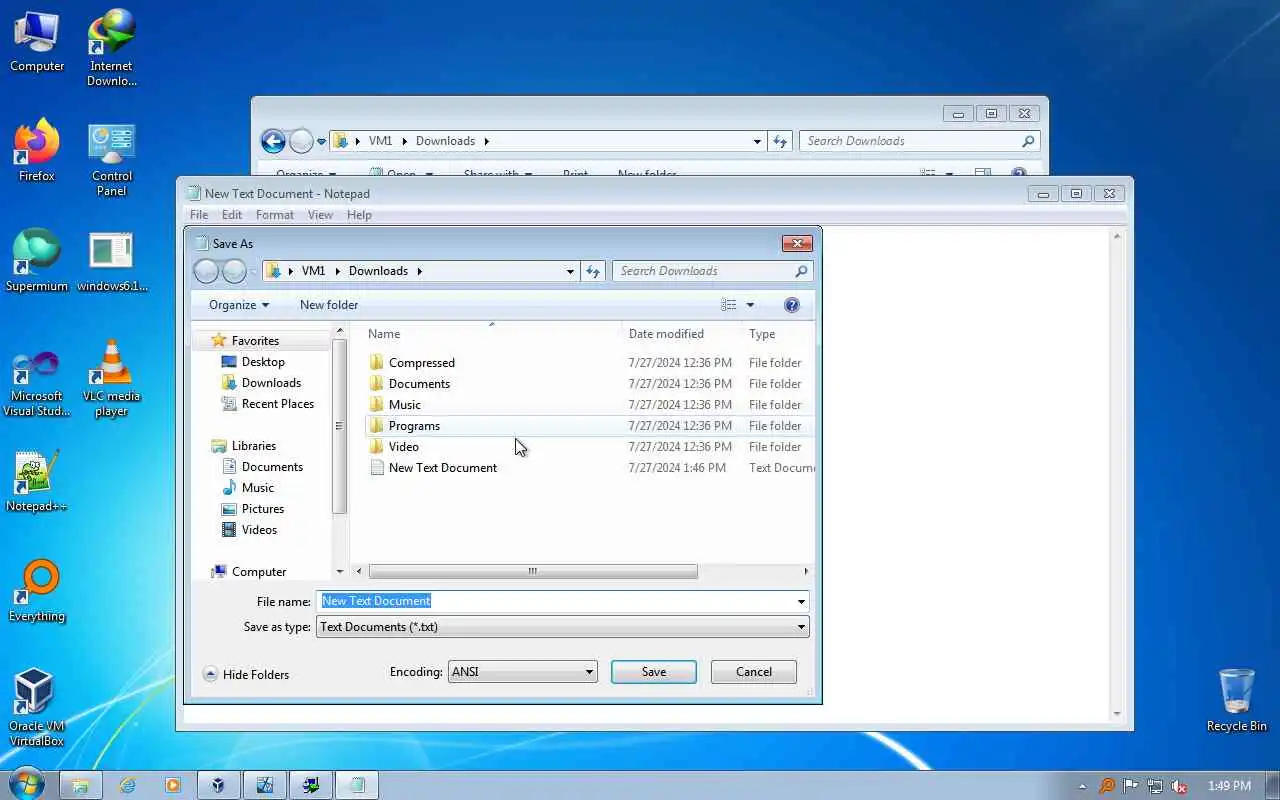
Task: Open the Encoding ANSI dropdown
Action: pos(523,672)
